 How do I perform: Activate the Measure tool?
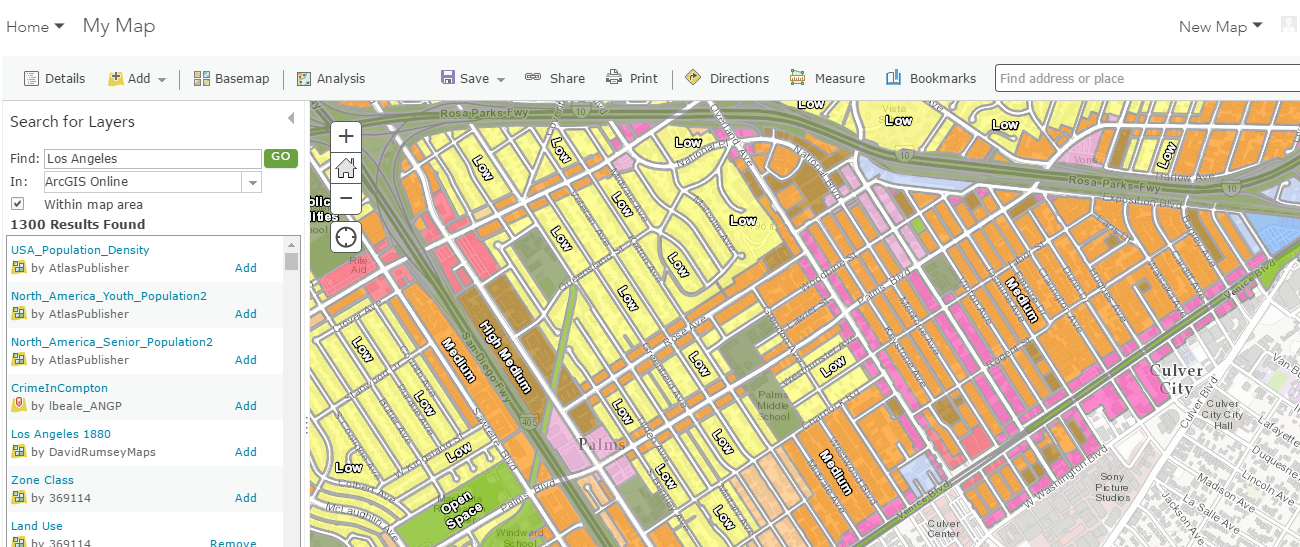(827, 78)
